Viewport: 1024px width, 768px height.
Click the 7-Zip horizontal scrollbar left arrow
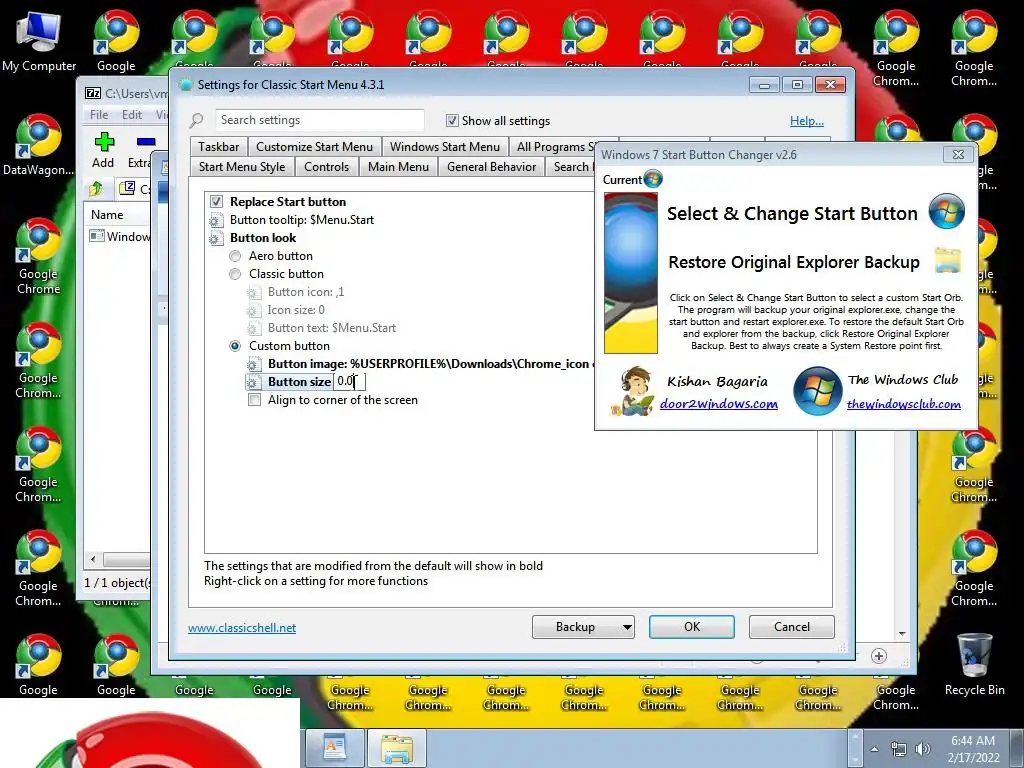[93, 559]
